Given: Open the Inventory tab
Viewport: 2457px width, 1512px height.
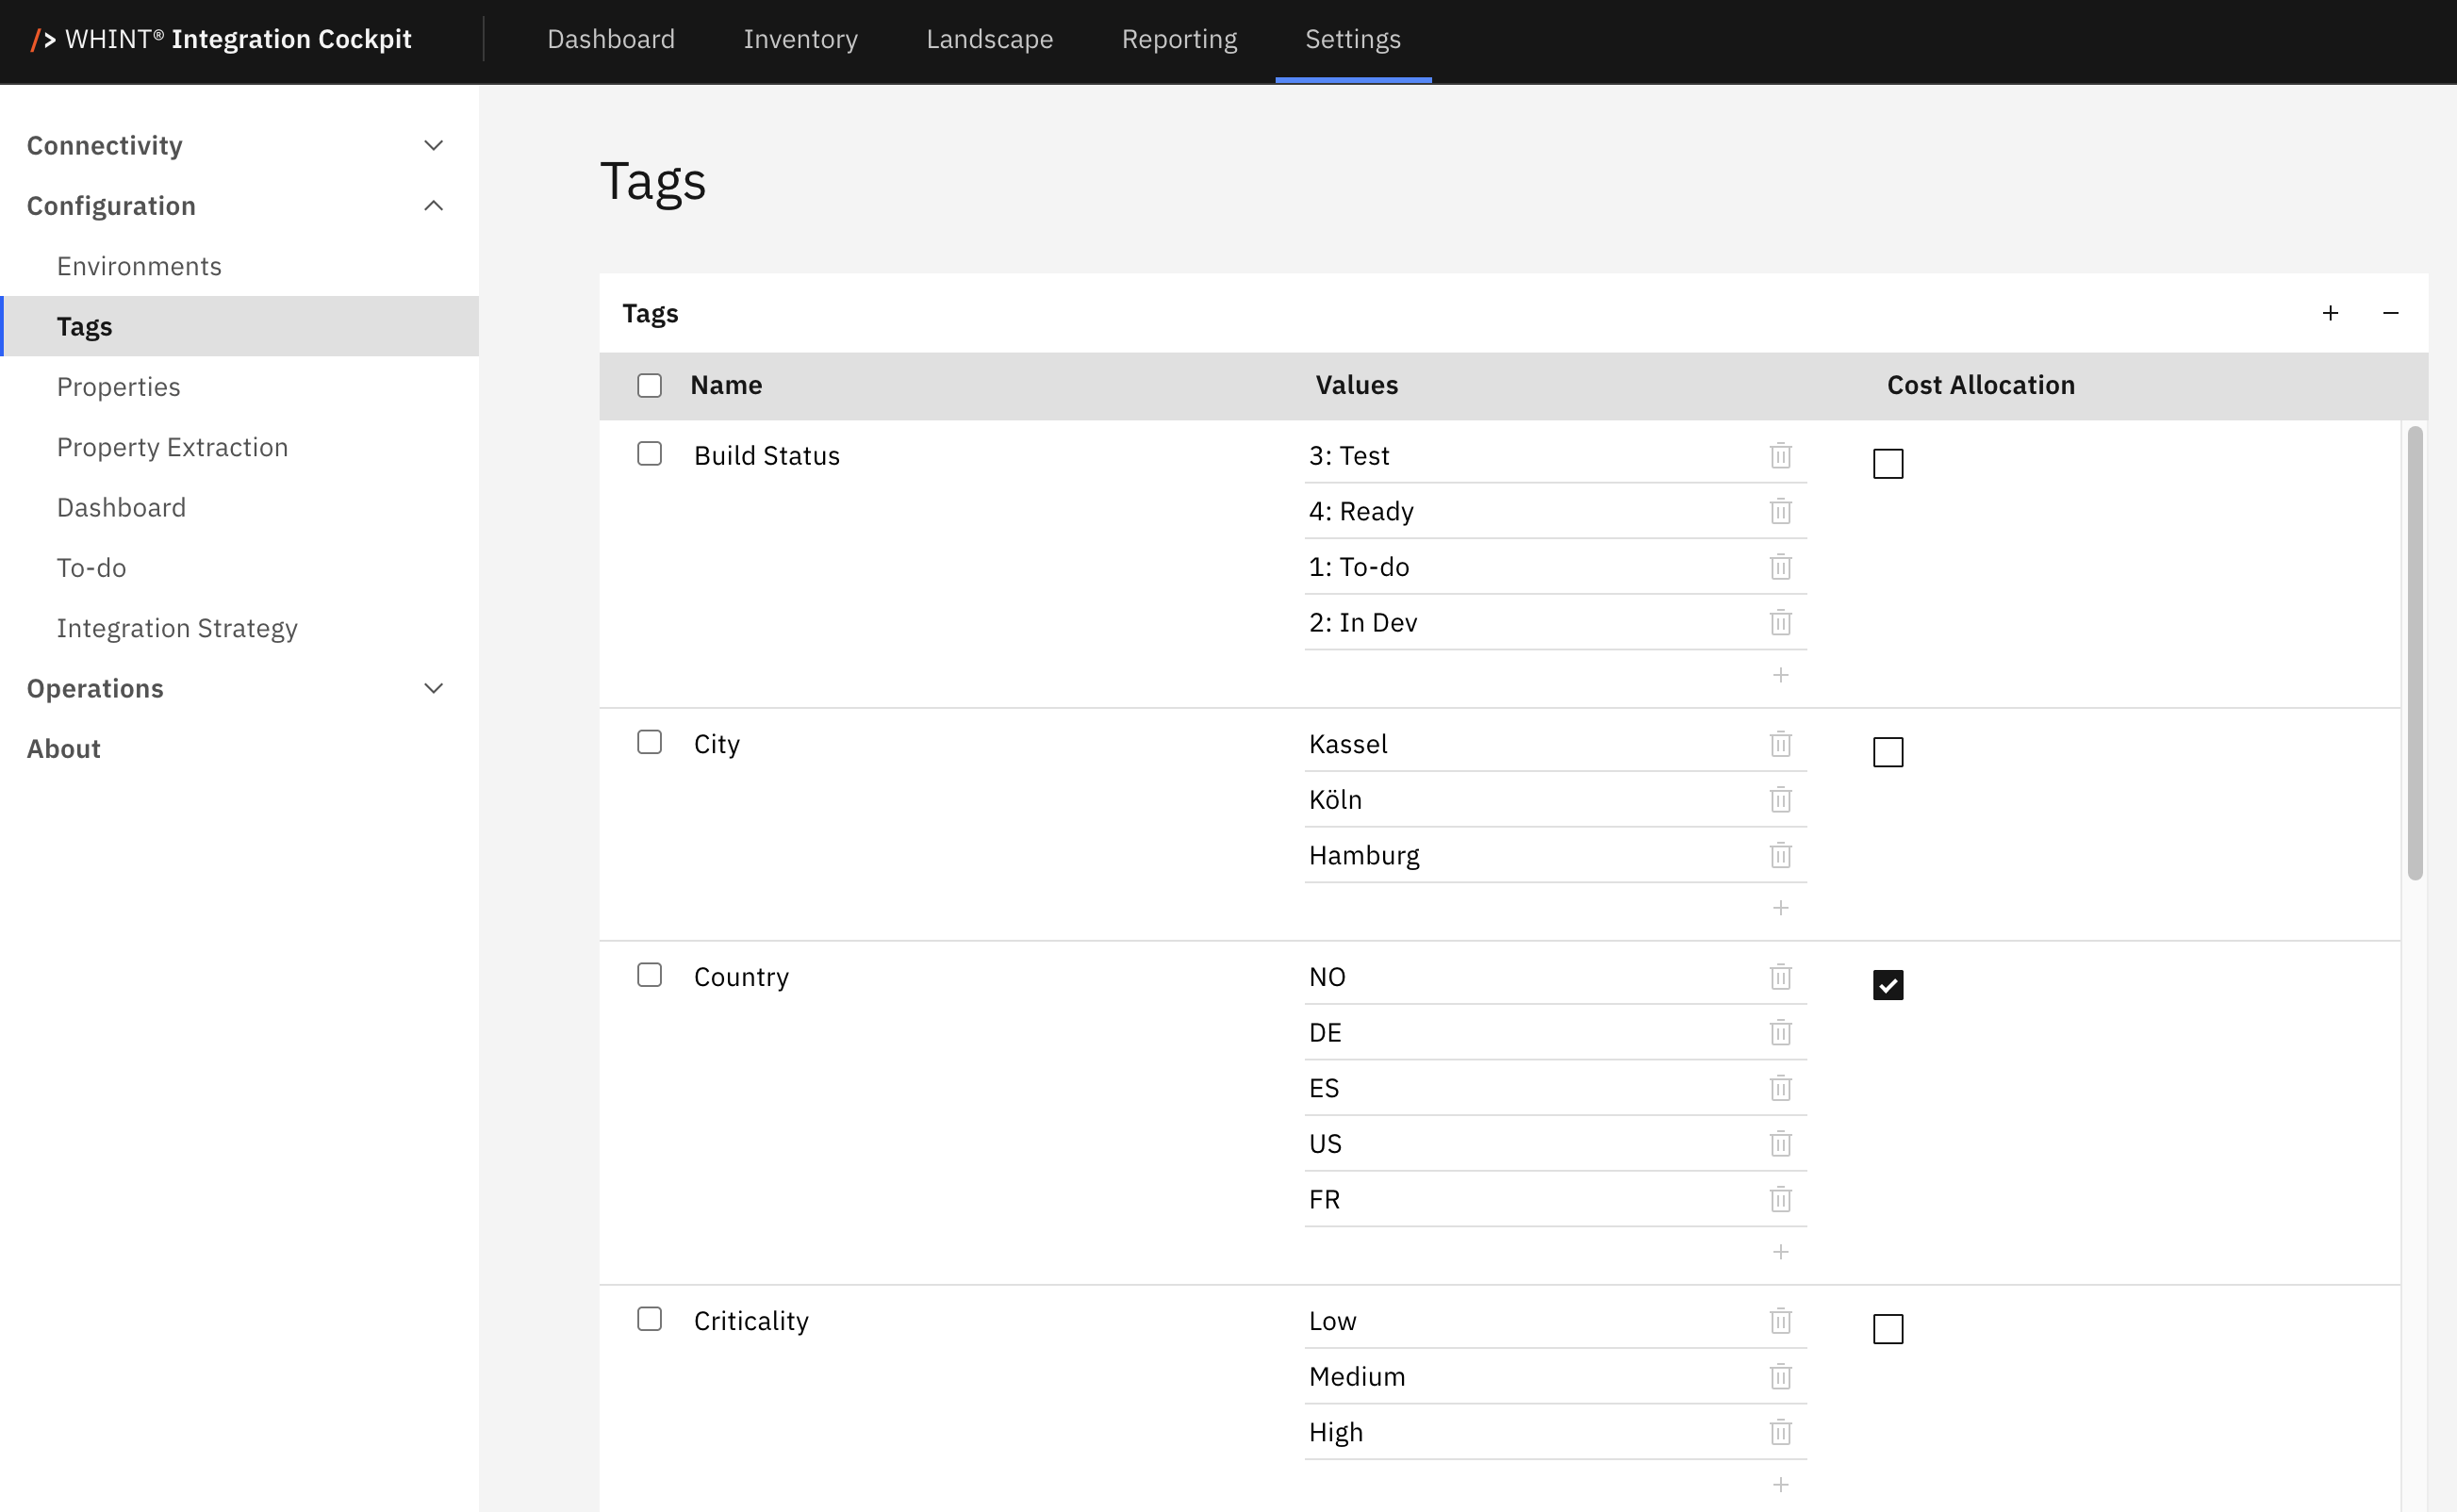Looking at the screenshot, I should click(800, 39).
